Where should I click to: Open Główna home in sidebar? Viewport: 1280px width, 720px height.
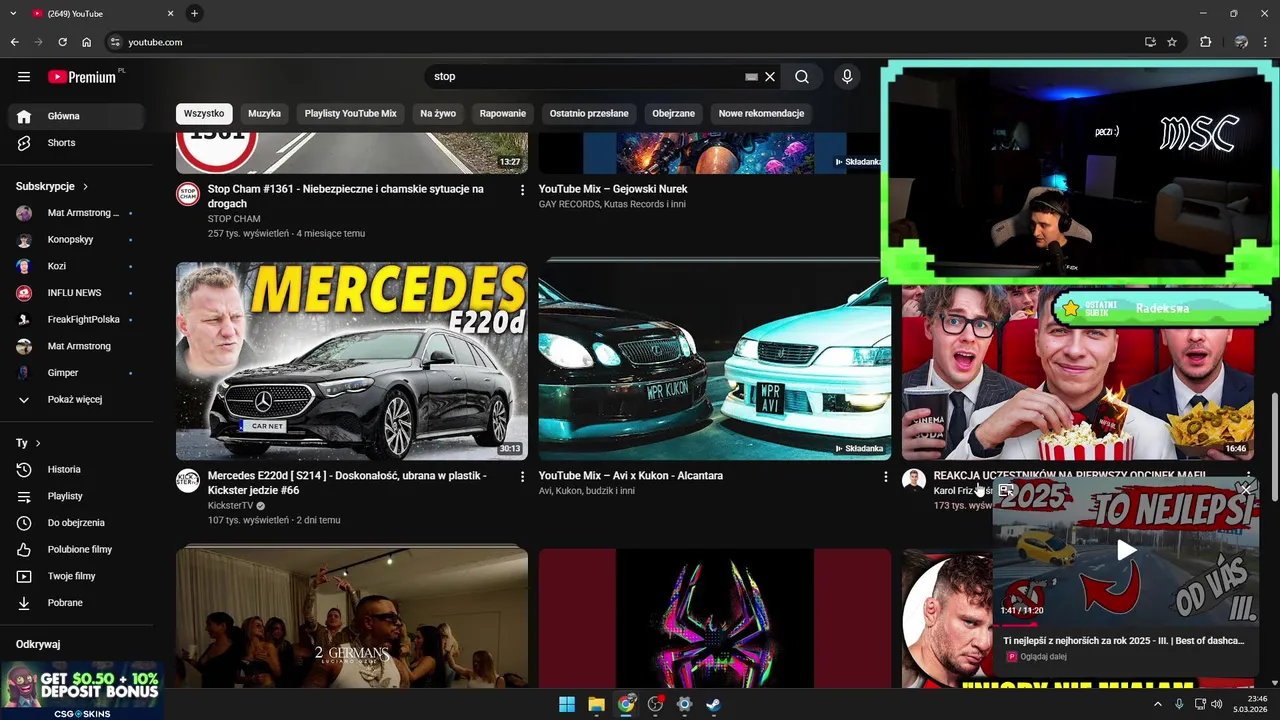pos(77,116)
